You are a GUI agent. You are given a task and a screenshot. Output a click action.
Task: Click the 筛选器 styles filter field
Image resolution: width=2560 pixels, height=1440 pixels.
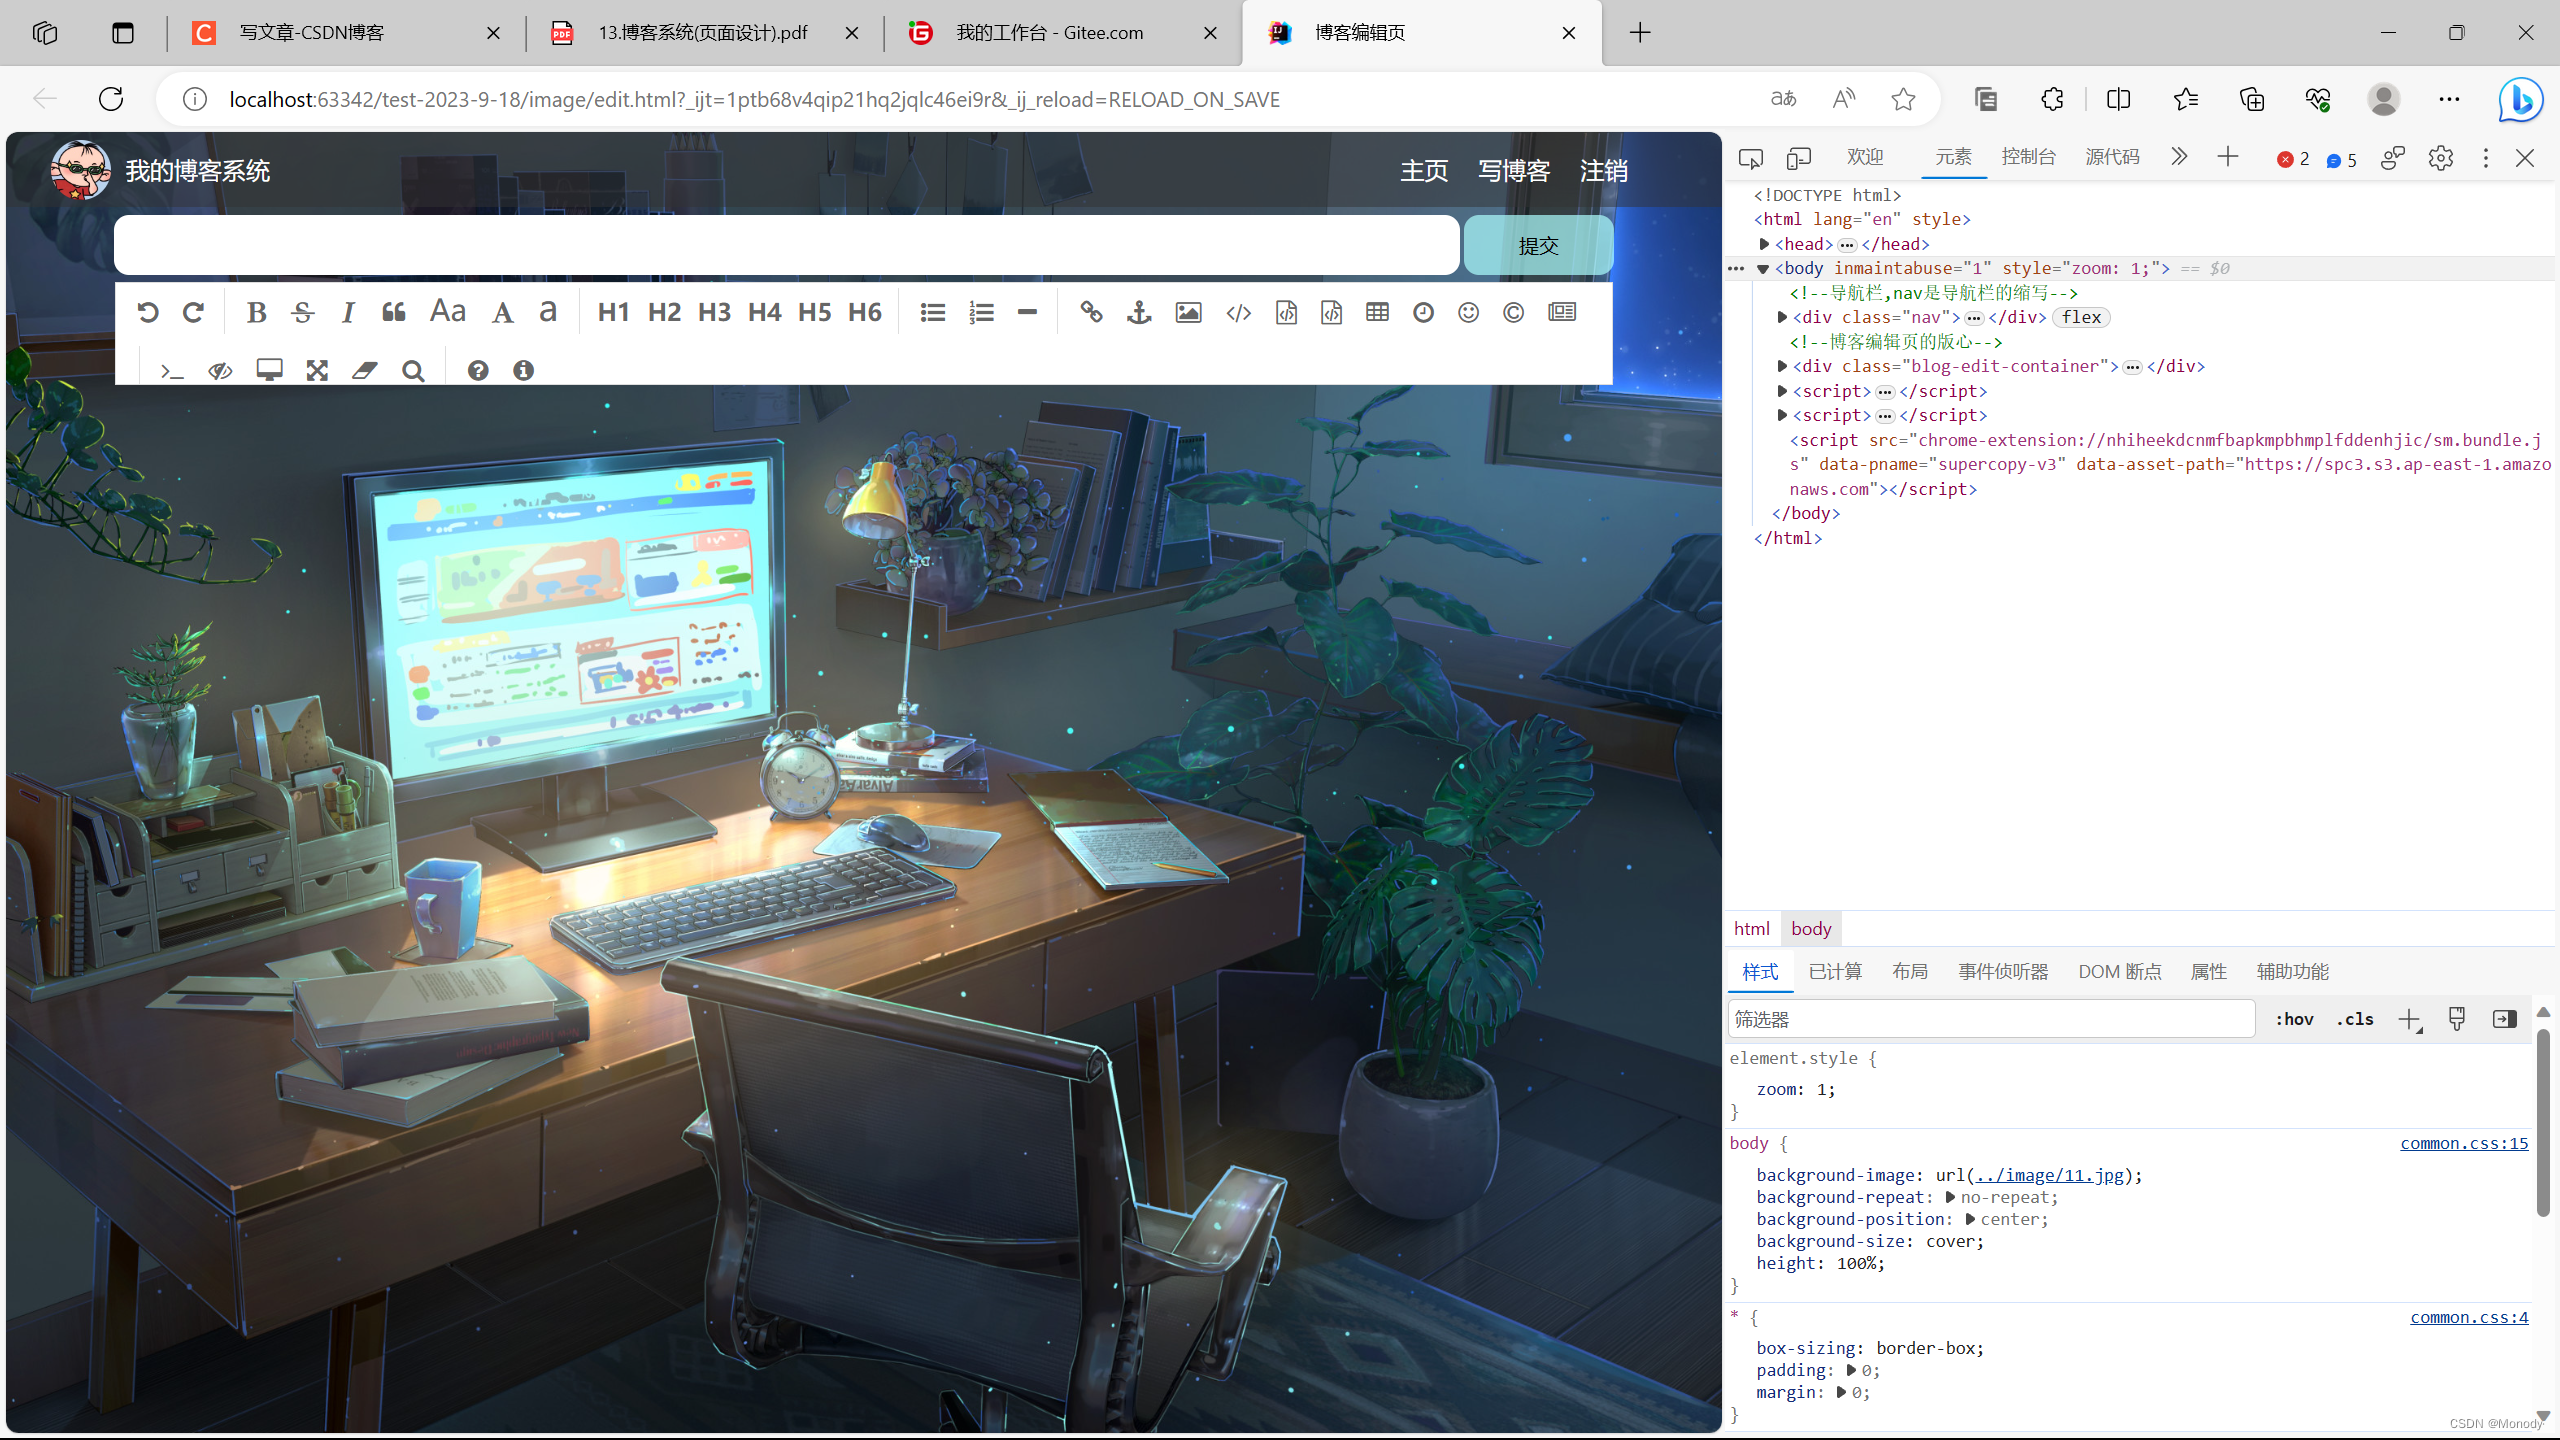click(1991, 1019)
